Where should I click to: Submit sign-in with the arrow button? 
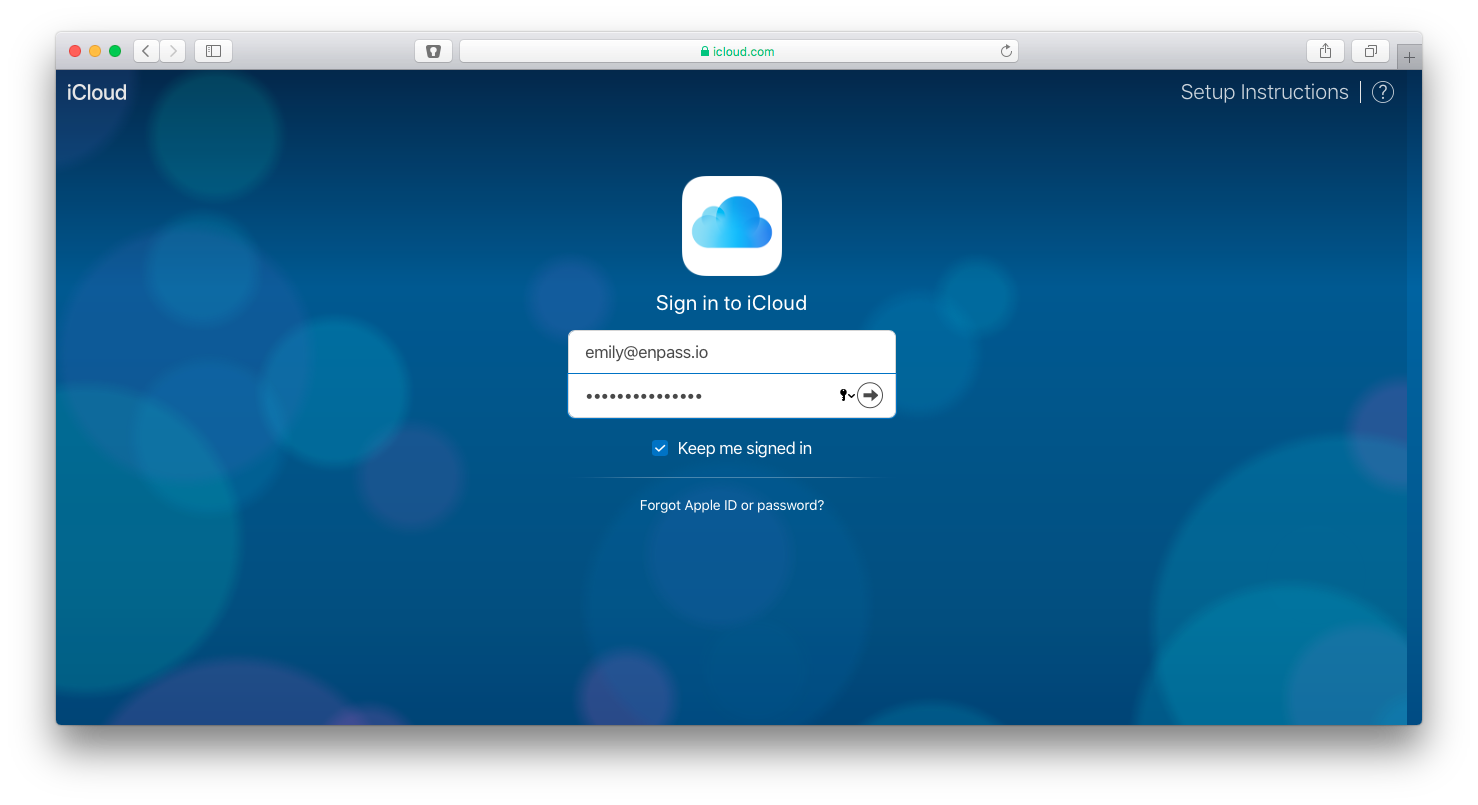pyautogui.click(x=870, y=395)
